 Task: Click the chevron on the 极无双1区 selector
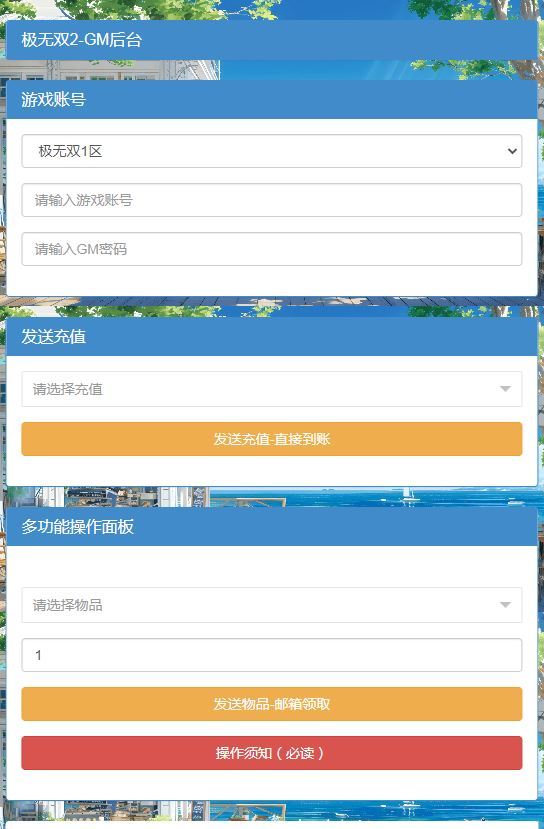[x=512, y=151]
